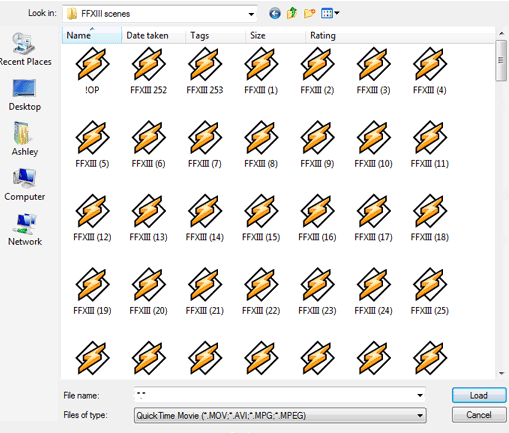This screenshot has height=433, width=509.
Task: Select the FFXIII (14) file
Action: click(x=205, y=218)
